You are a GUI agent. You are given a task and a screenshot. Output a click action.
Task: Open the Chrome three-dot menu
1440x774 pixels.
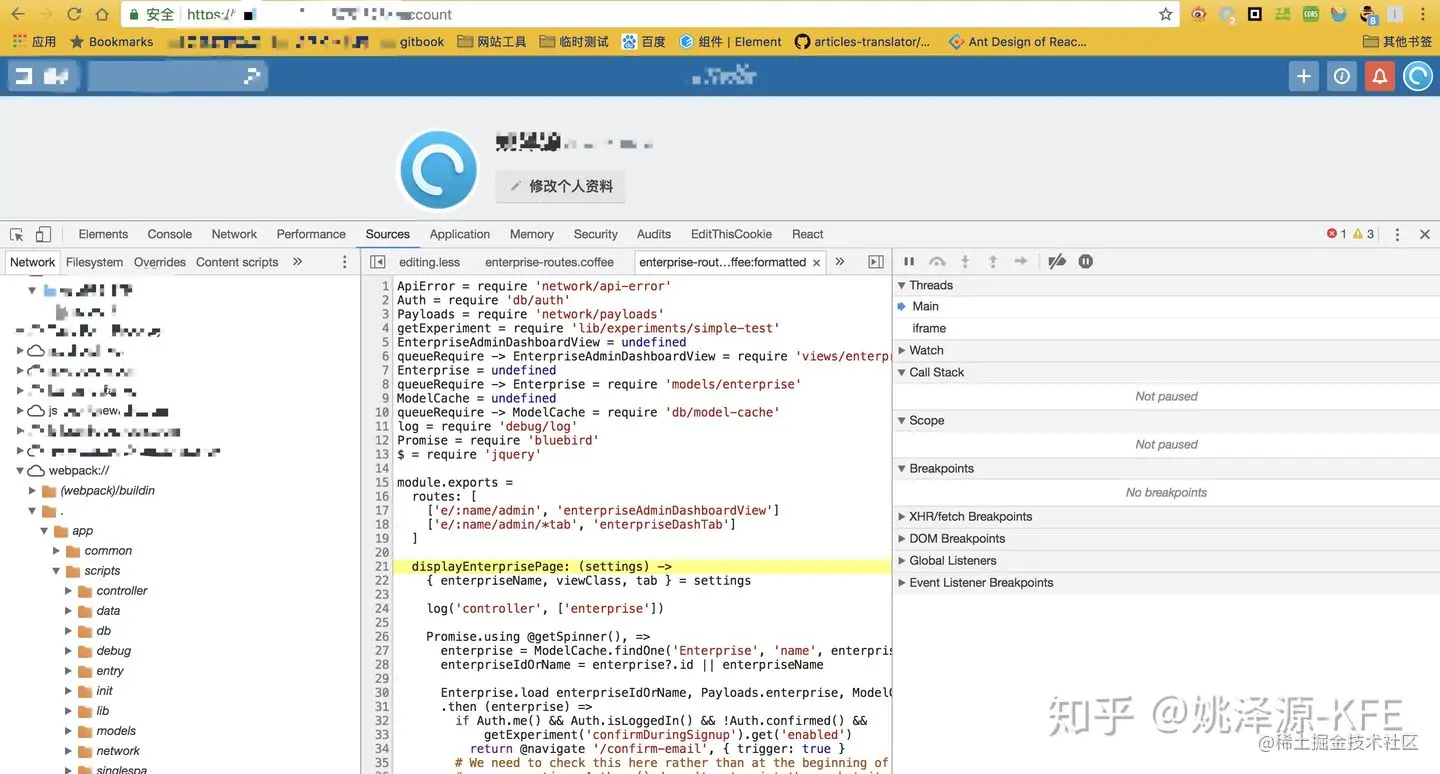[x=1422, y=15]
